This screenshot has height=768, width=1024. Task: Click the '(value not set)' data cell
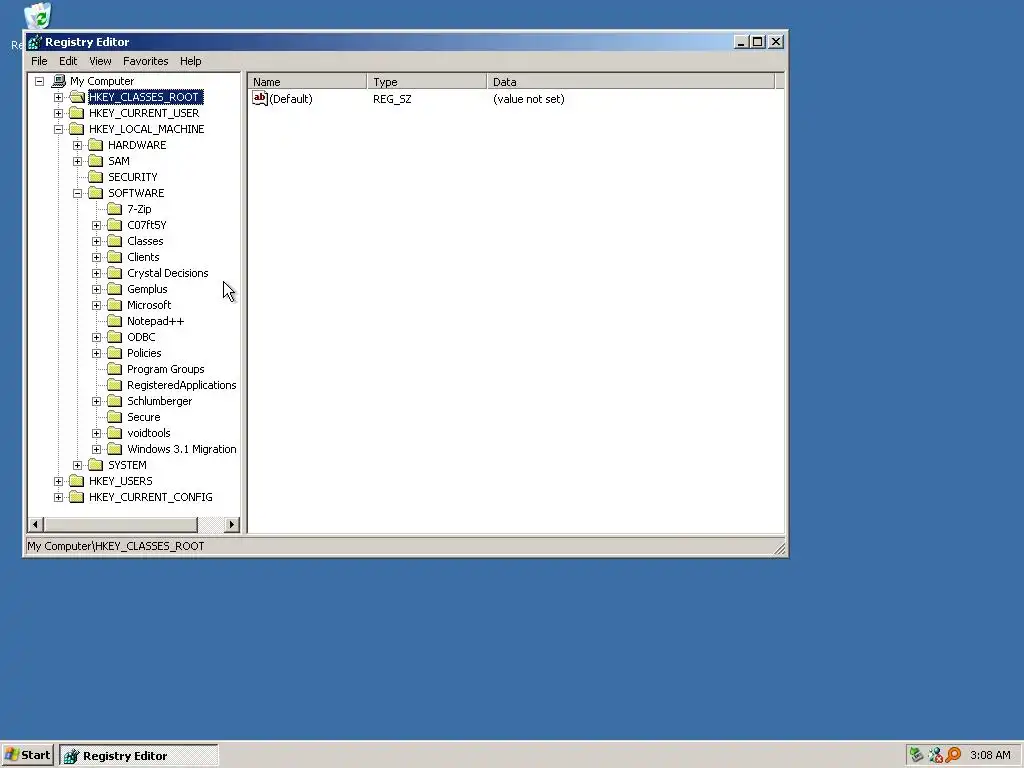[x=529, y=99]
